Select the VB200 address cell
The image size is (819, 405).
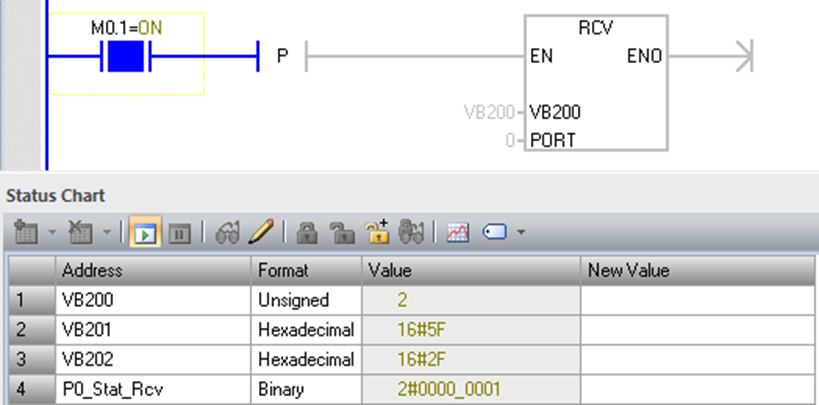point(153,300)
